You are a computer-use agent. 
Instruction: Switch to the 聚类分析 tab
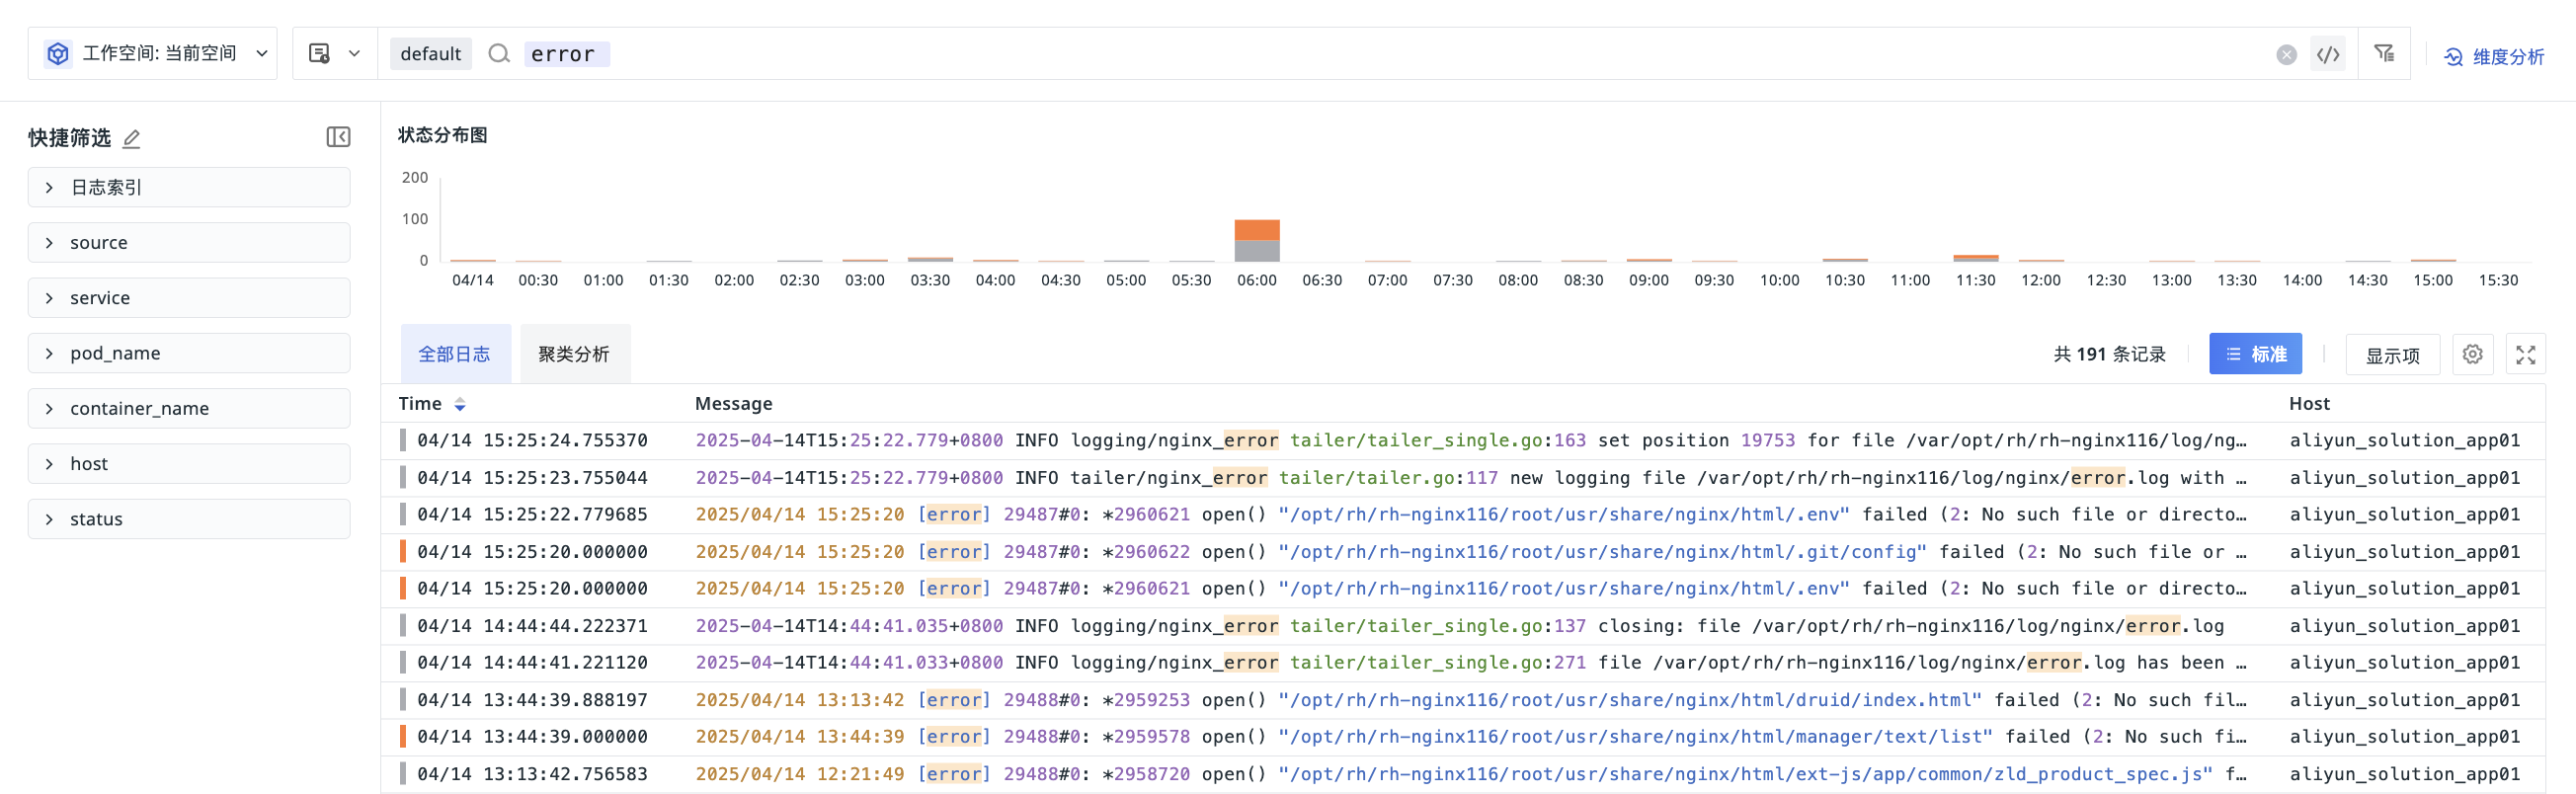[x=574, y=354]
